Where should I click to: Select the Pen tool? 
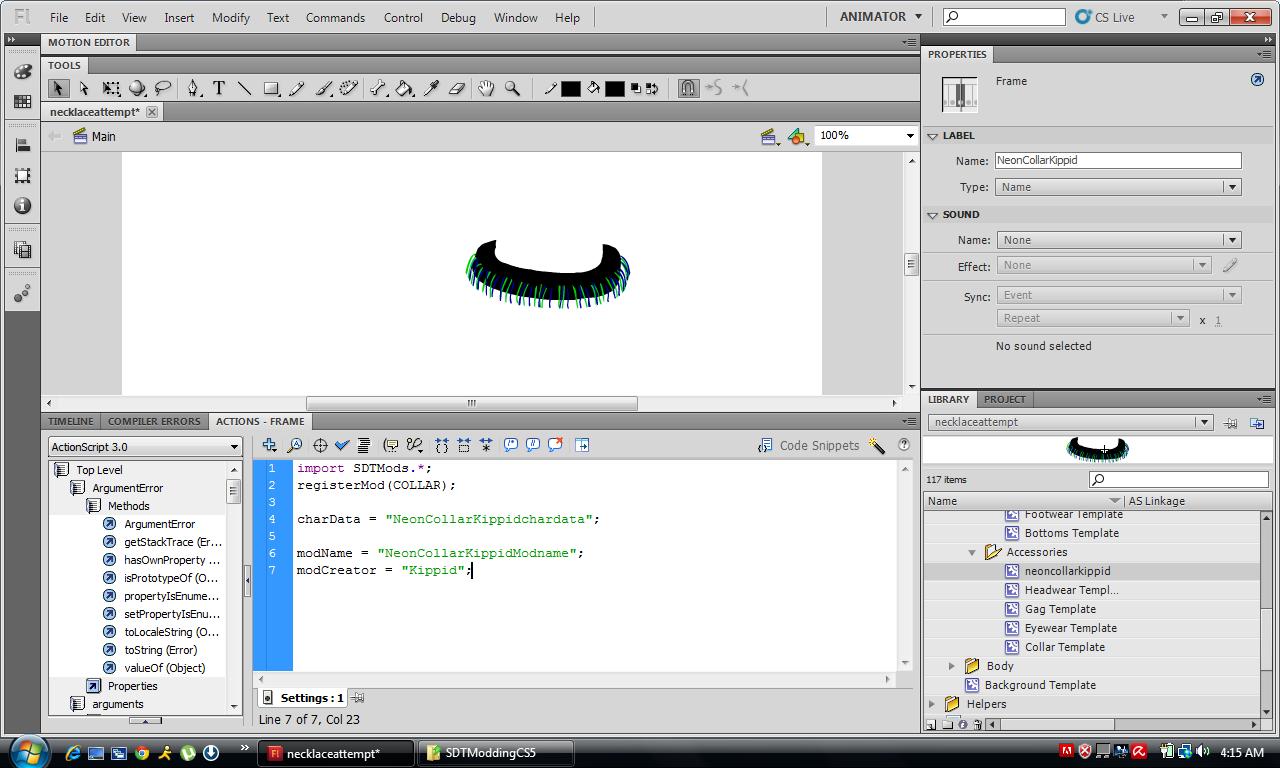click(193, 89)
